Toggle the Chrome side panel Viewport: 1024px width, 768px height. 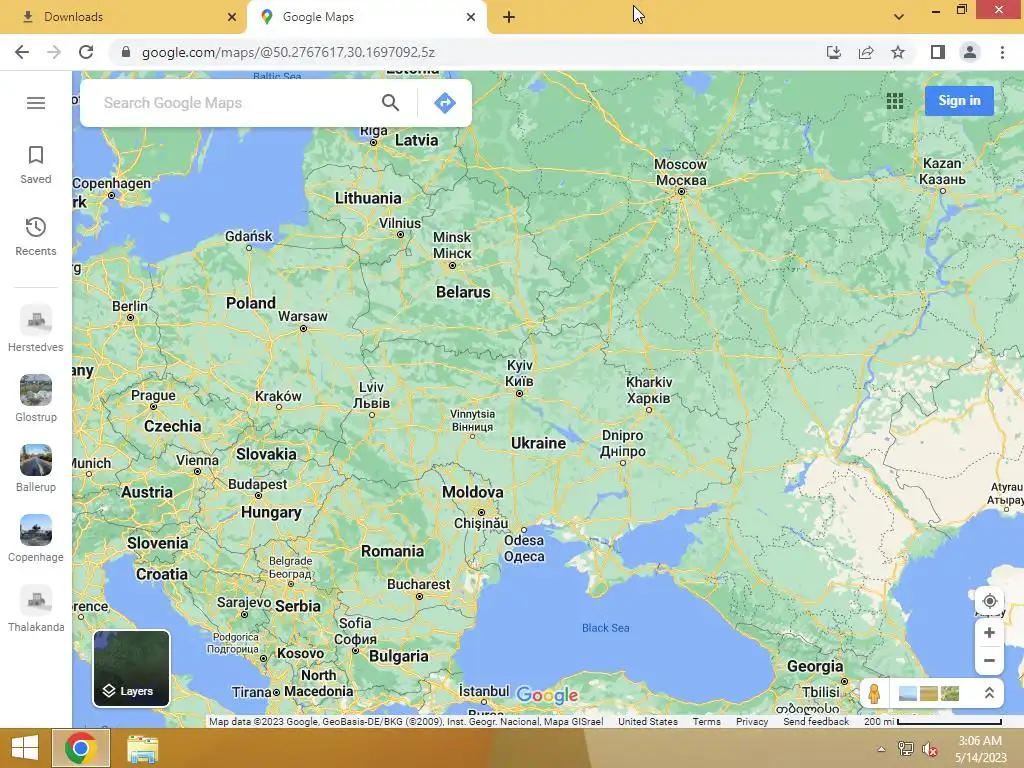[938, 52]
